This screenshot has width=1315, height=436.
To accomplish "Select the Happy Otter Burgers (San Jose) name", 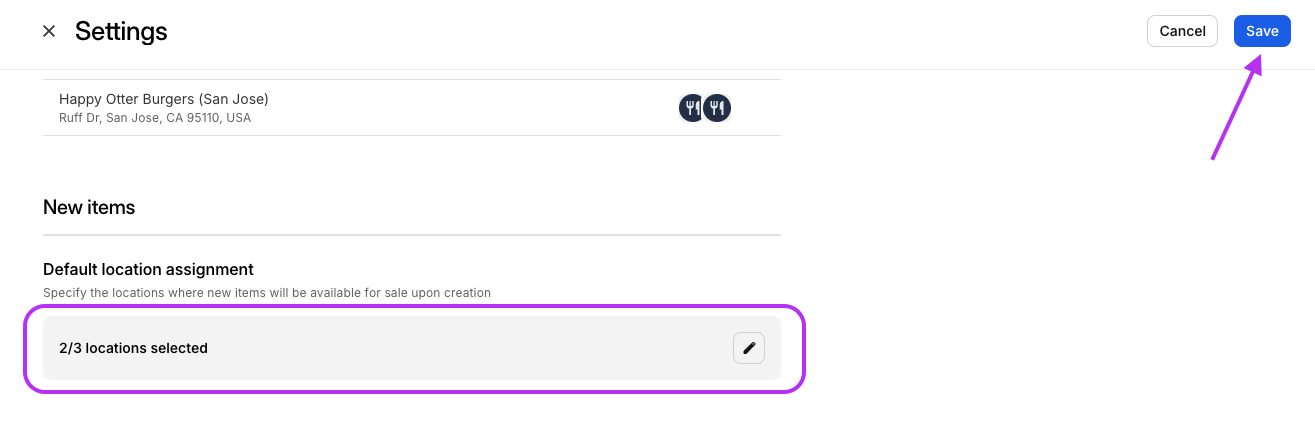I will [x=164, y=99].
